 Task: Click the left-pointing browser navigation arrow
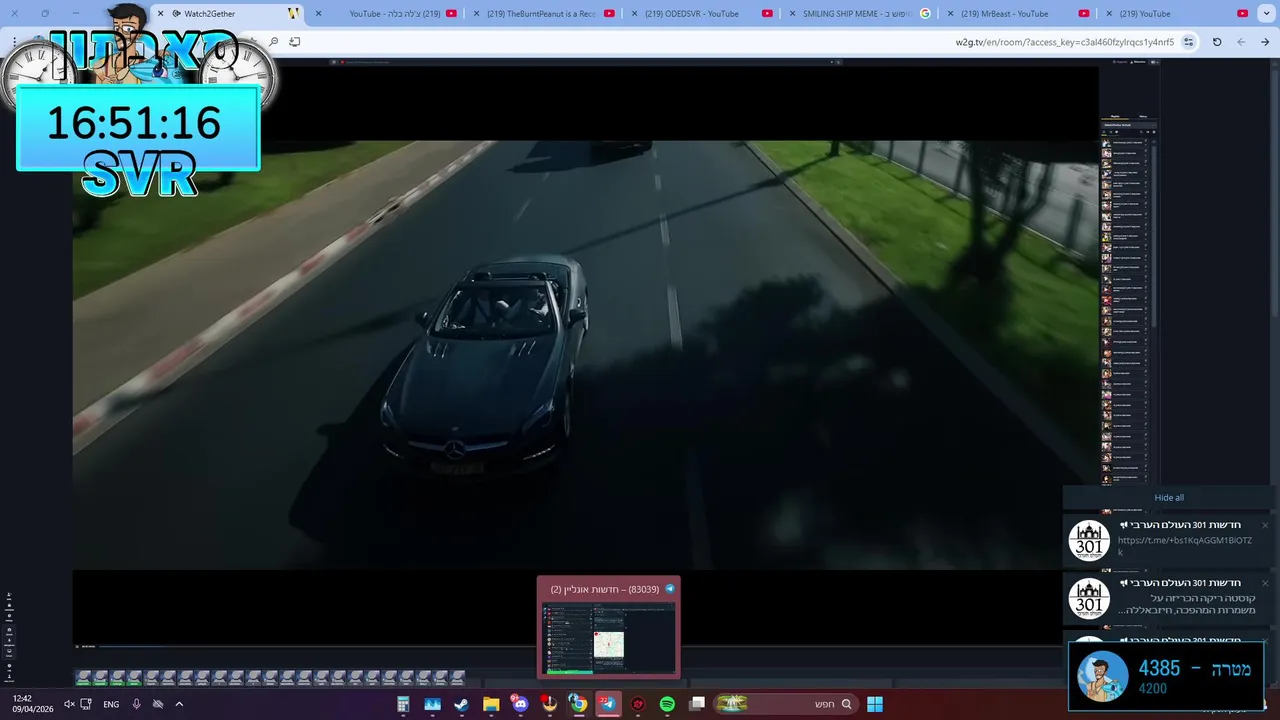click(1241, 42)
